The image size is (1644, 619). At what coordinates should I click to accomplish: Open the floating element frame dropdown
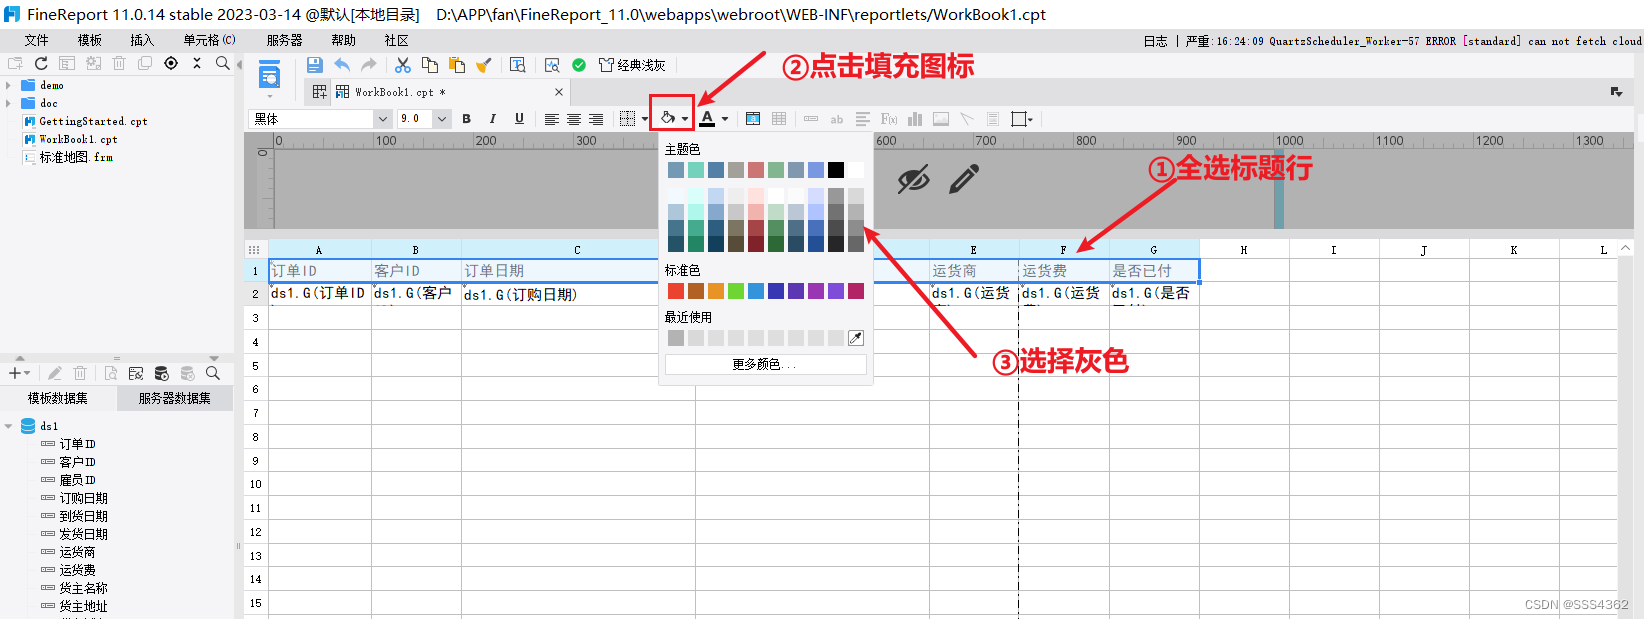click(1022, 119)
